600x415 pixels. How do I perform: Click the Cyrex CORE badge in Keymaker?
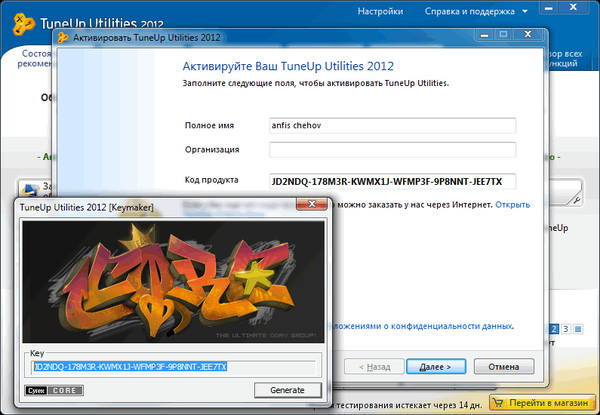click(54, 391)
